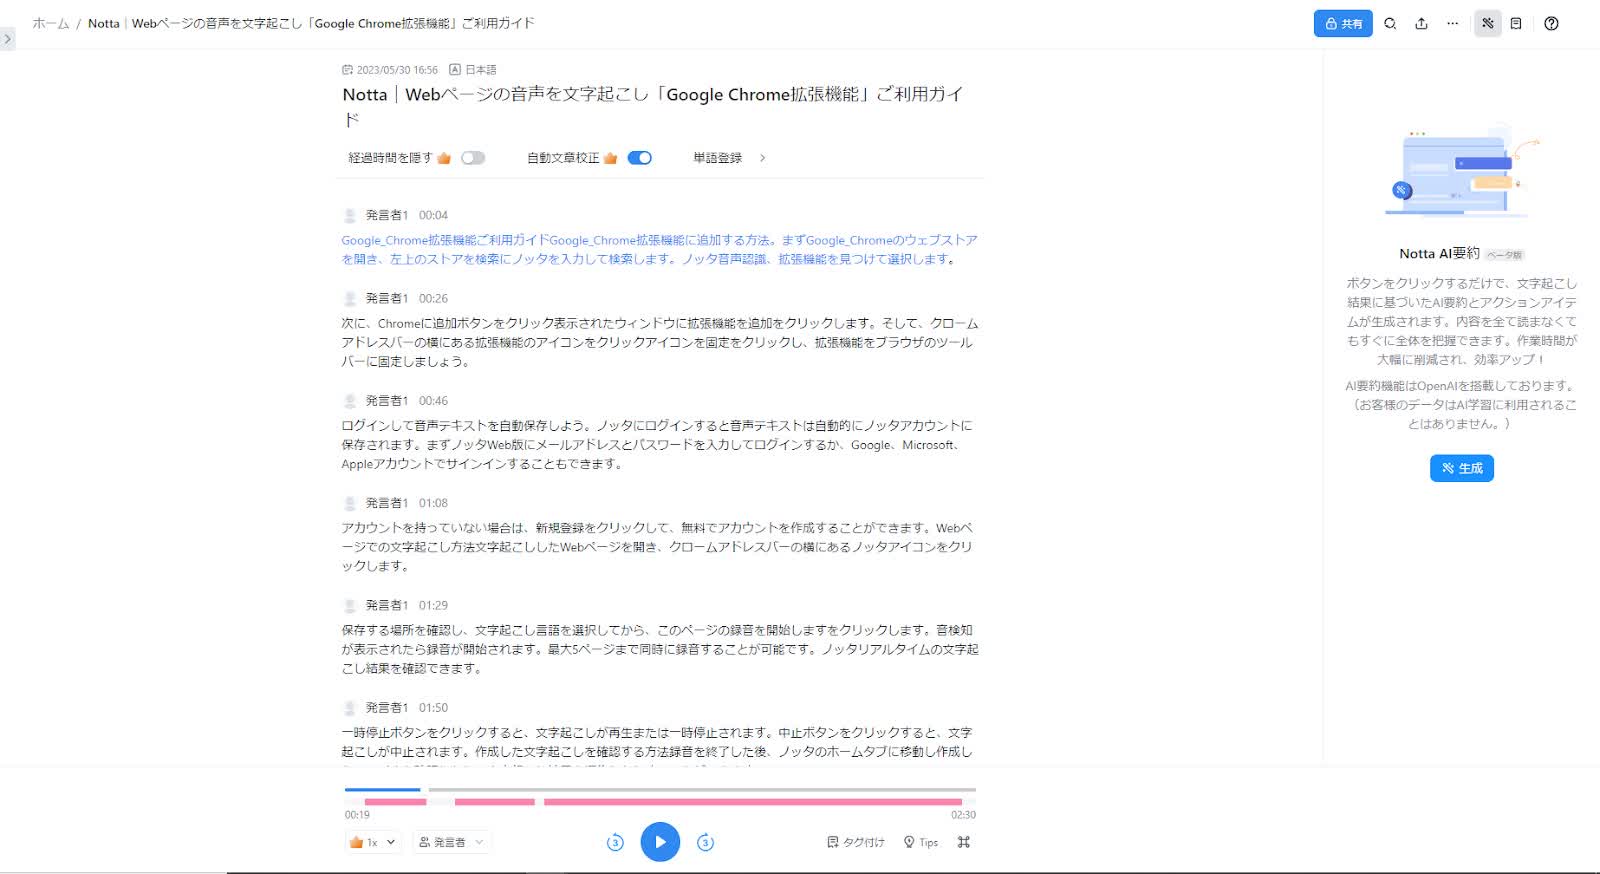
Task: Rewind 3 seconds
Action: [x=615, y=842]
